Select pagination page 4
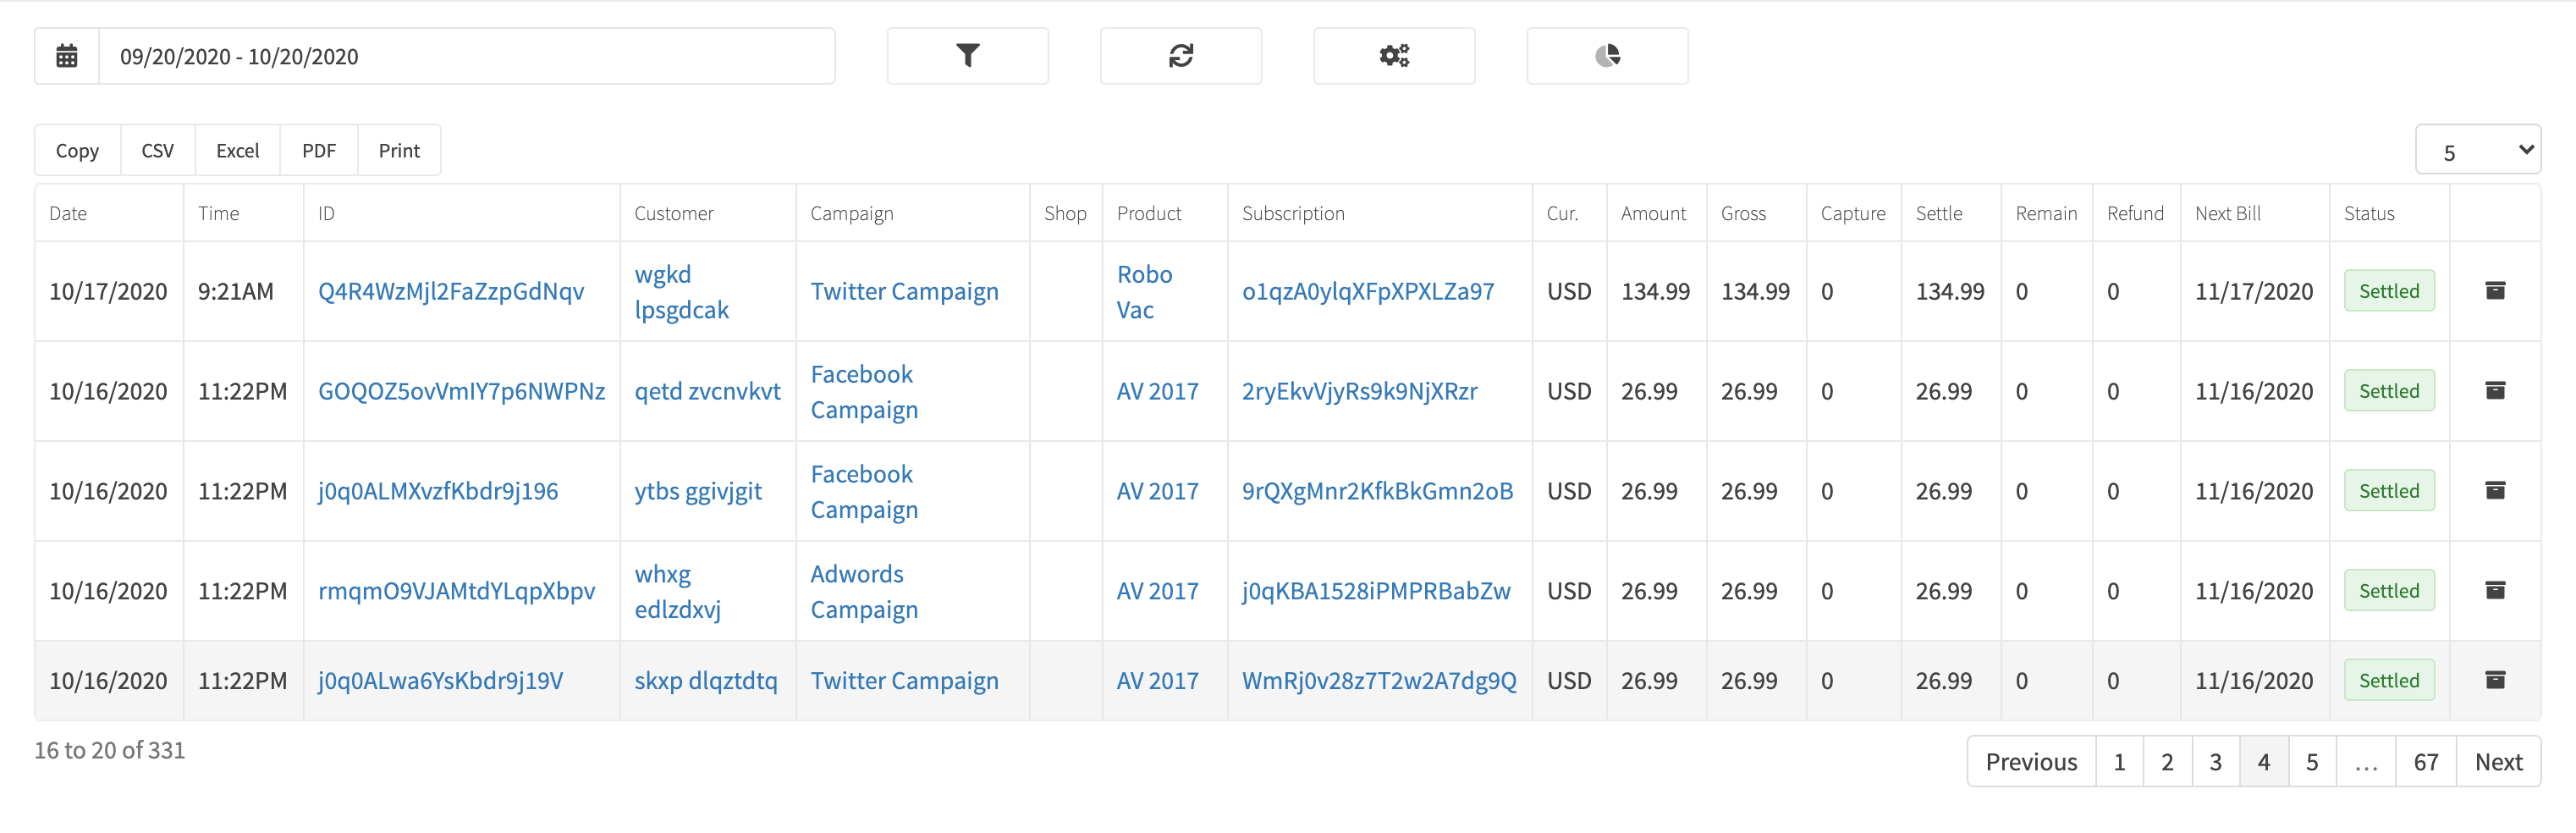 click(x=2263, y=762)
